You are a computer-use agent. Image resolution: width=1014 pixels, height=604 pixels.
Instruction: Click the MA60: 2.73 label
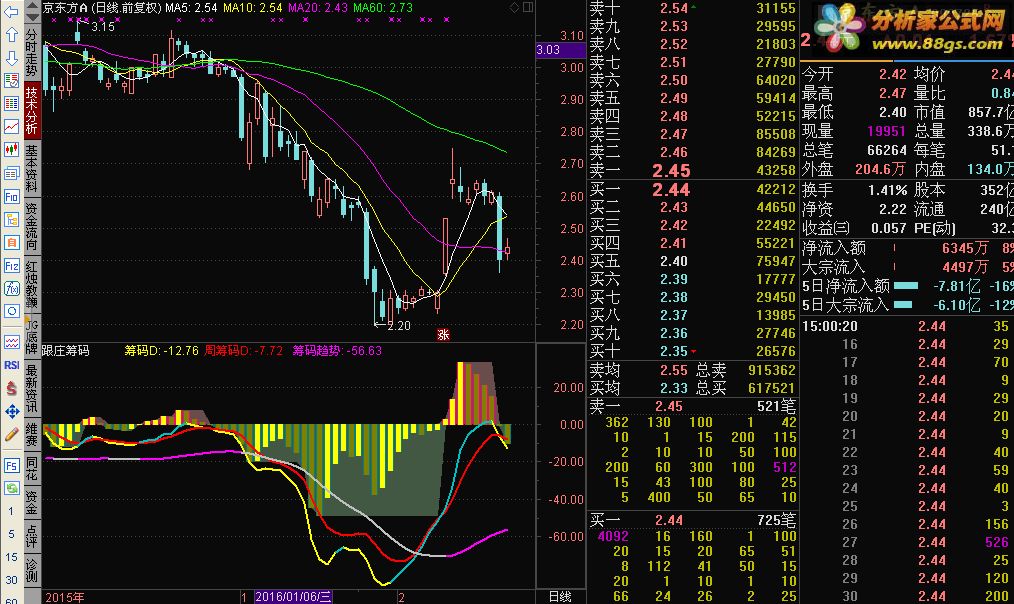pos(383,8)
